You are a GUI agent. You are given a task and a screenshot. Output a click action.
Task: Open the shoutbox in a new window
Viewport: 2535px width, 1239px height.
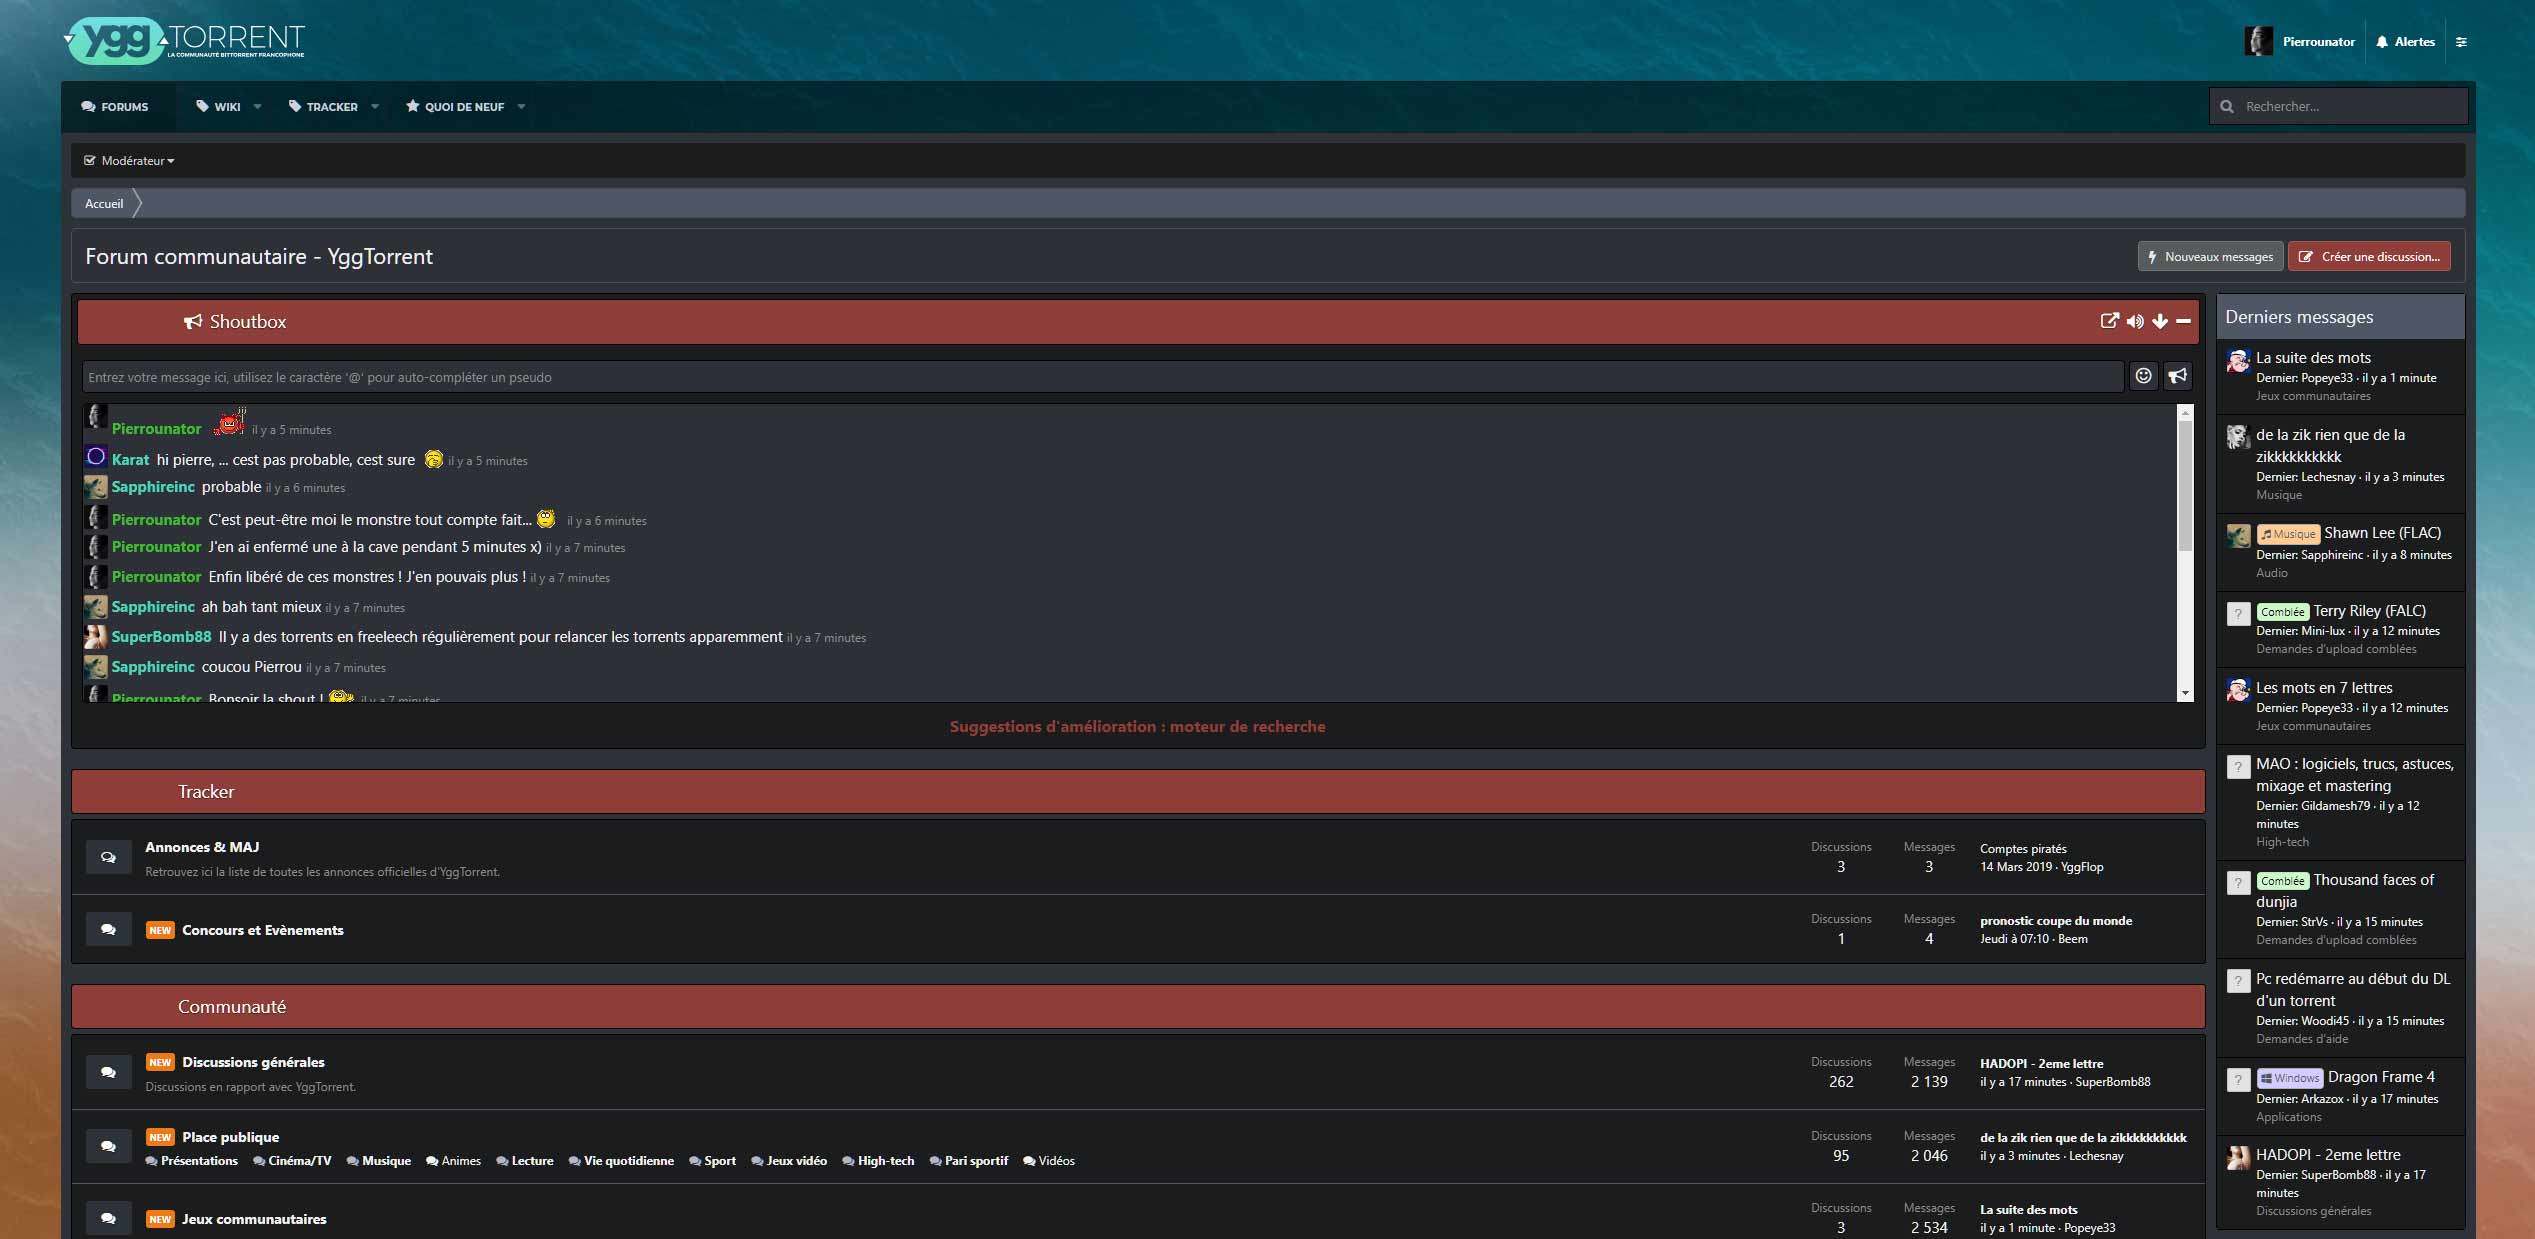(2110, 321)
